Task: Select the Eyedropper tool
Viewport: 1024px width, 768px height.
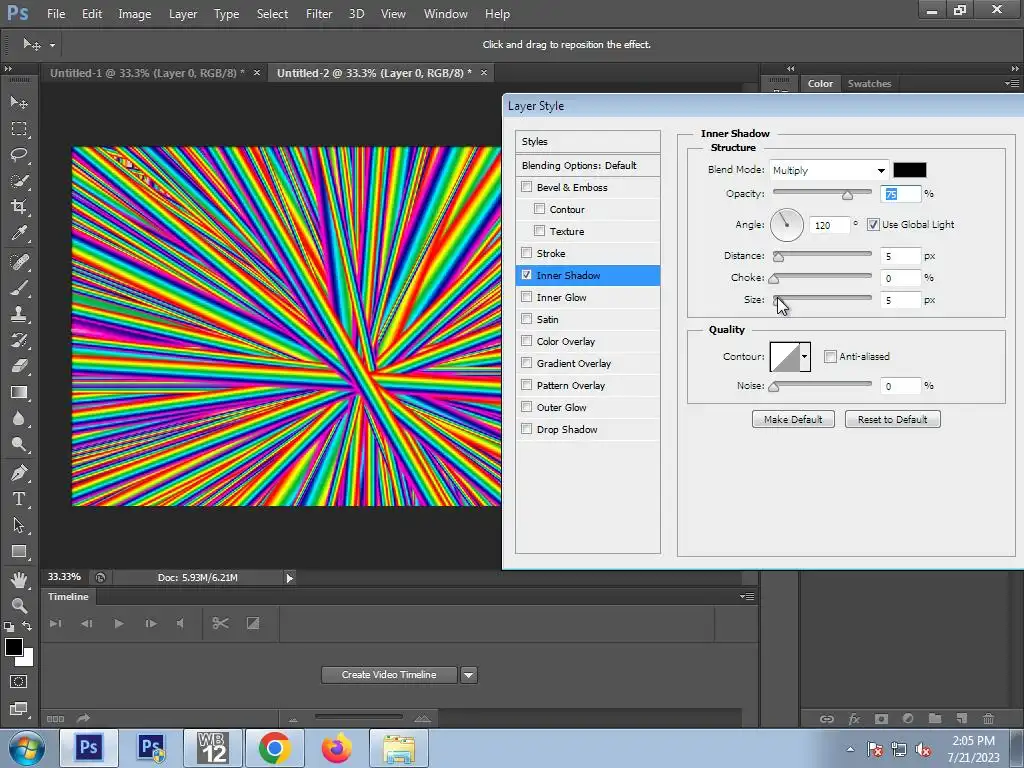Action: 19,234
